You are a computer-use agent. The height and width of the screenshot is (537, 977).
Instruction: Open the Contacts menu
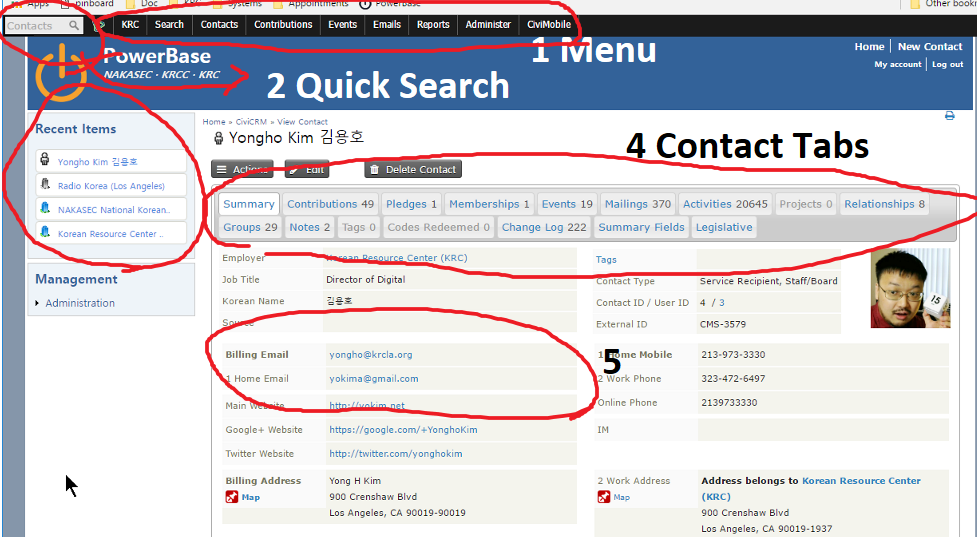219,25
